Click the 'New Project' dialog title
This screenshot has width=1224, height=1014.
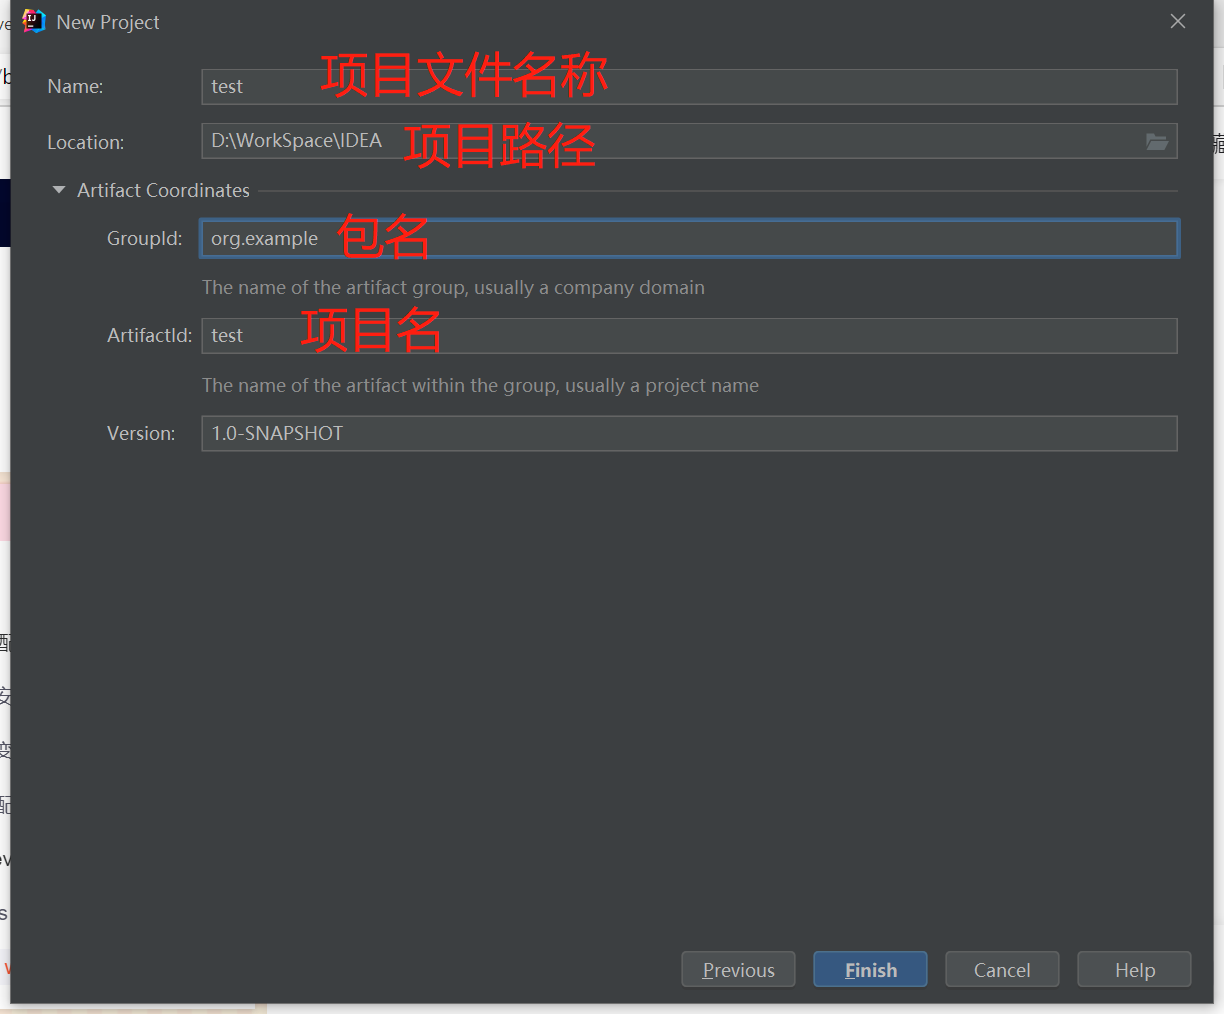108,22
